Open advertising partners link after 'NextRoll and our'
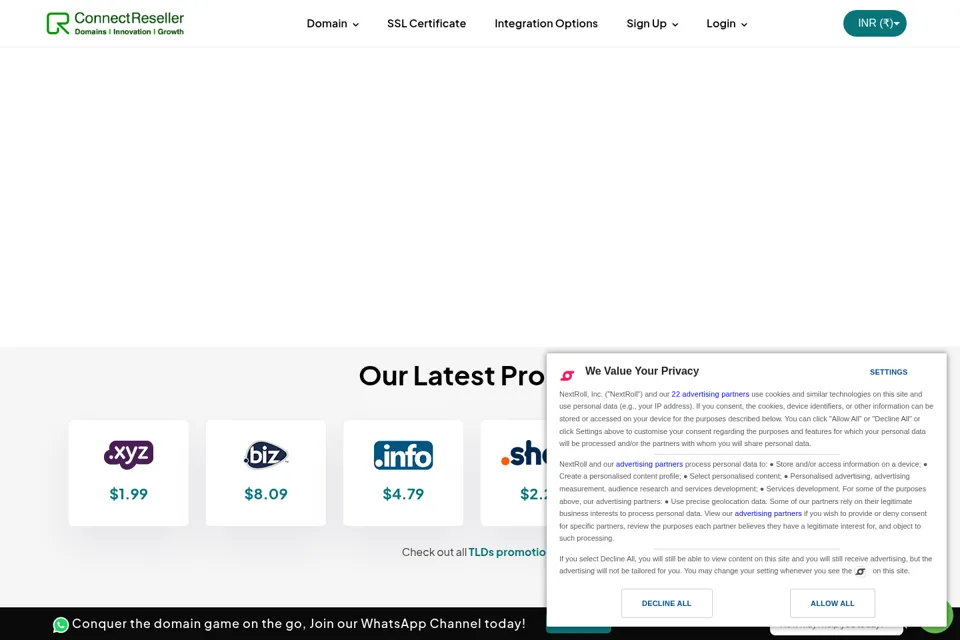Screen dimensions: 960x640 (649, 464)
